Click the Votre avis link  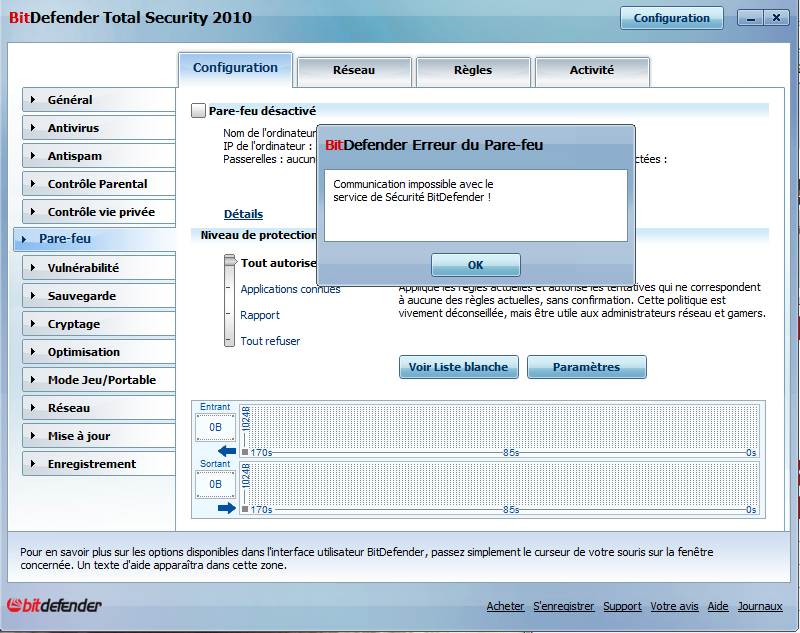click(x=674, y=606)
